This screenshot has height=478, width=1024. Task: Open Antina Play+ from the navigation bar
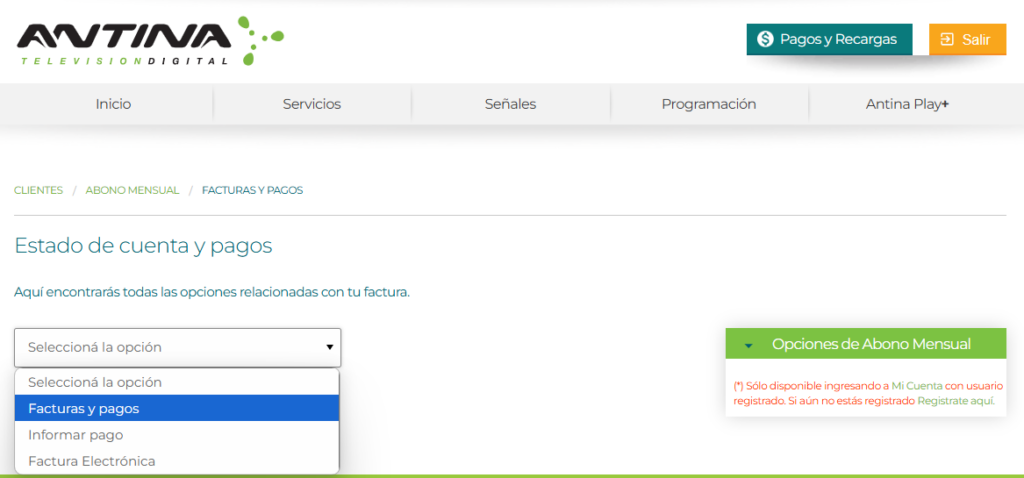907,104
